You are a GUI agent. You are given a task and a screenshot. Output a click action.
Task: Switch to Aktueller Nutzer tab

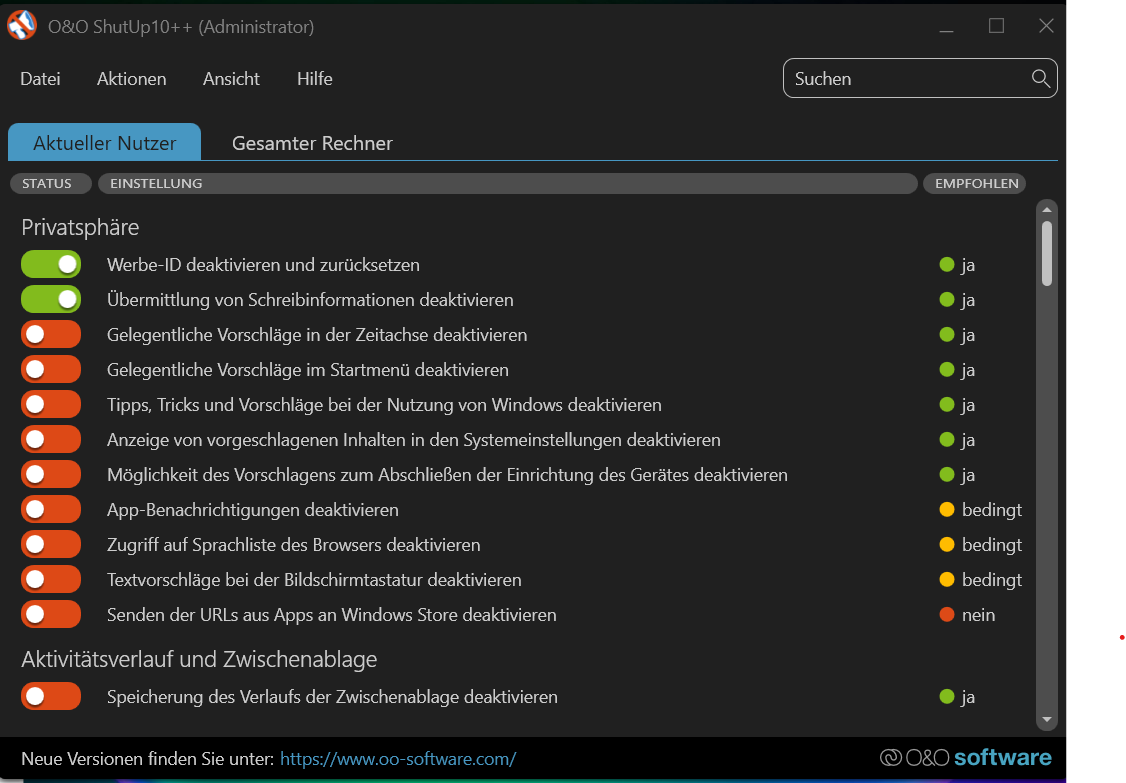point(104,142)
